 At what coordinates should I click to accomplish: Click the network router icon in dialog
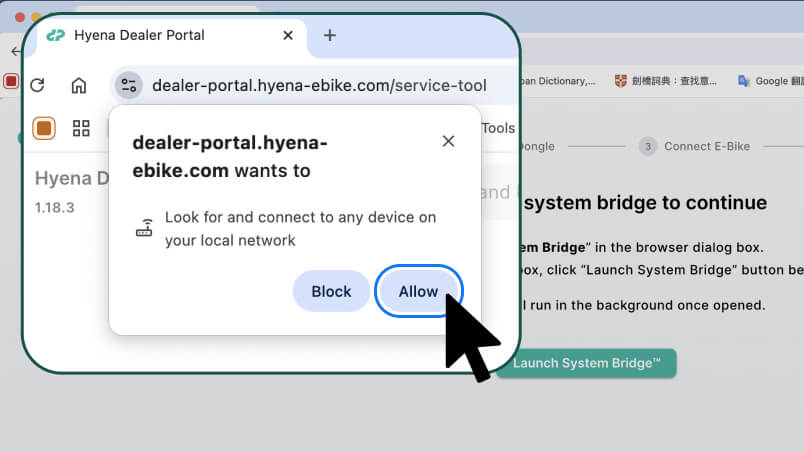point(144,228)
